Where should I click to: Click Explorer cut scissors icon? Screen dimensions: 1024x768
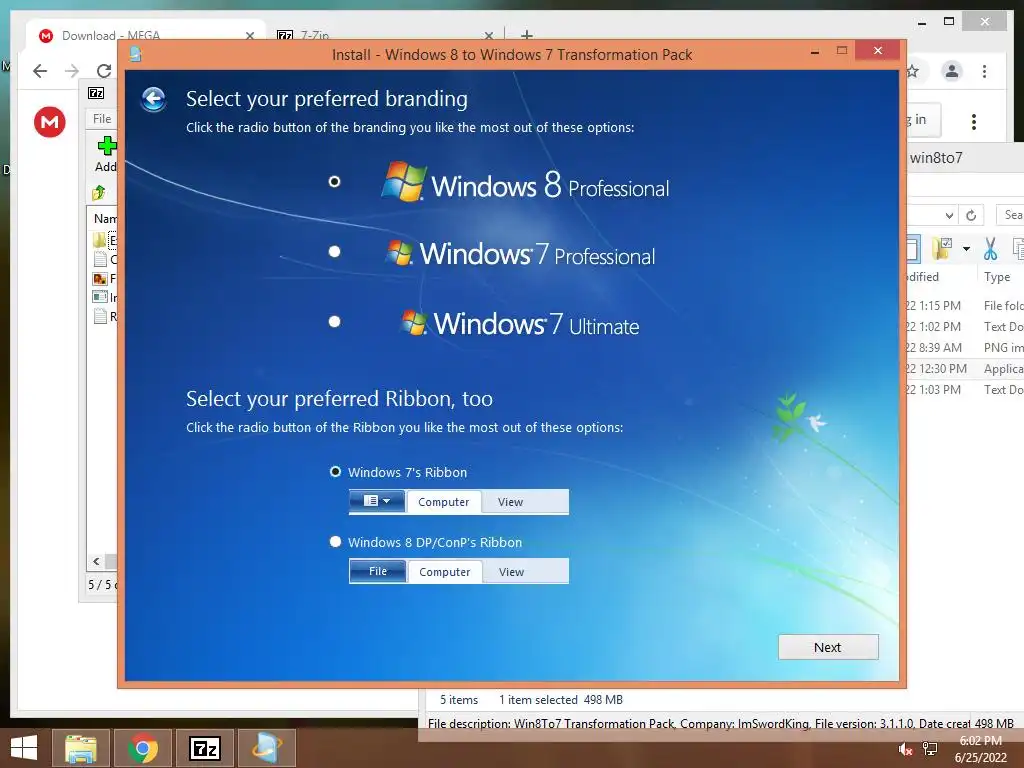coord(990,249)
